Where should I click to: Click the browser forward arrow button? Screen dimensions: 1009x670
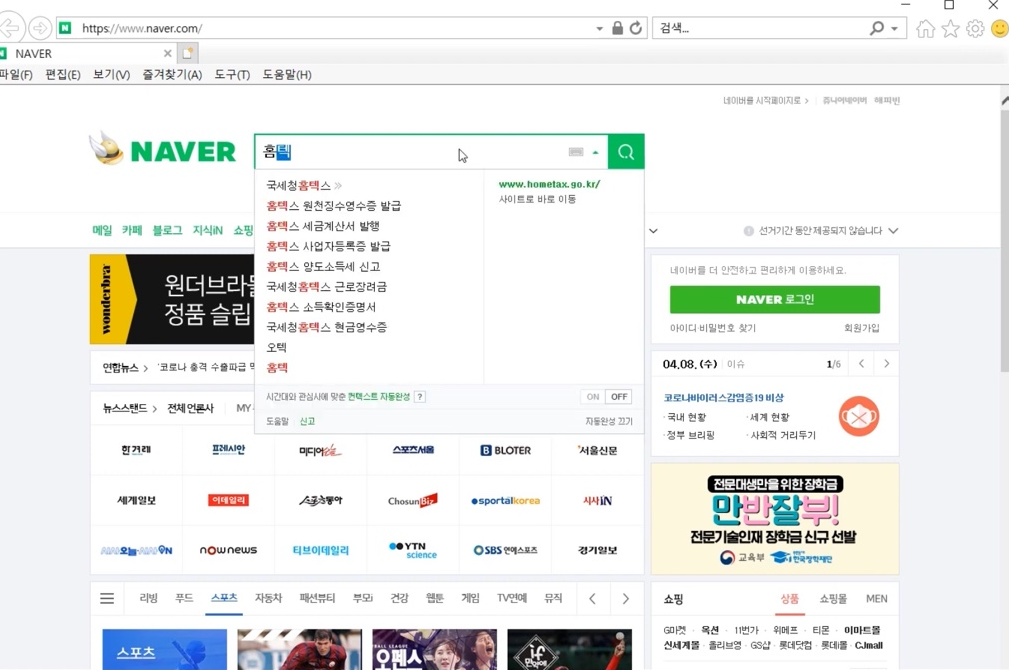(x=40, y=28)
